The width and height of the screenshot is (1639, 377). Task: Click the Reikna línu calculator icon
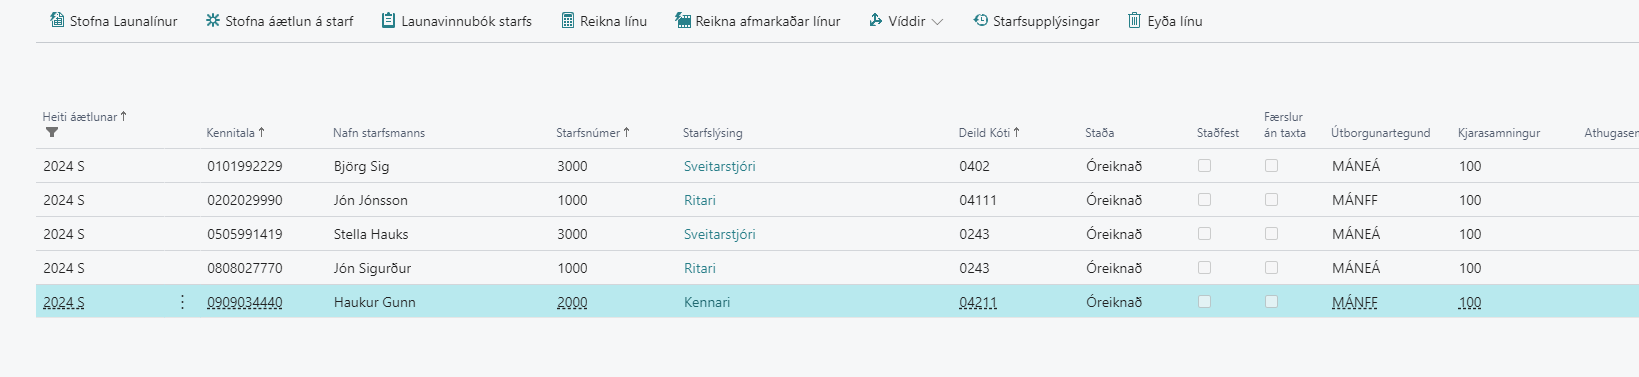(568, 20)
